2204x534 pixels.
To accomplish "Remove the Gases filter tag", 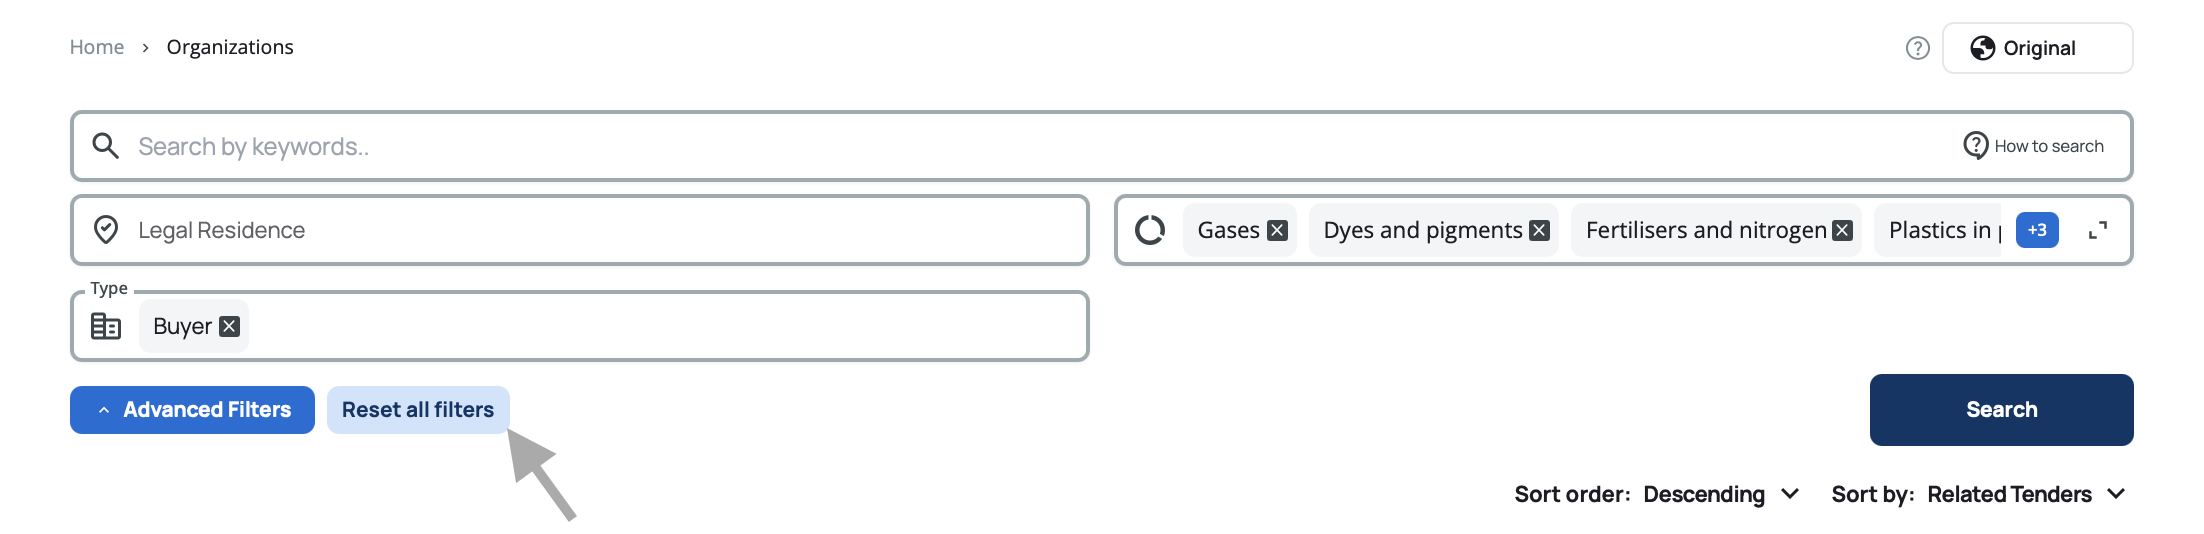I will click(1277, 231).
